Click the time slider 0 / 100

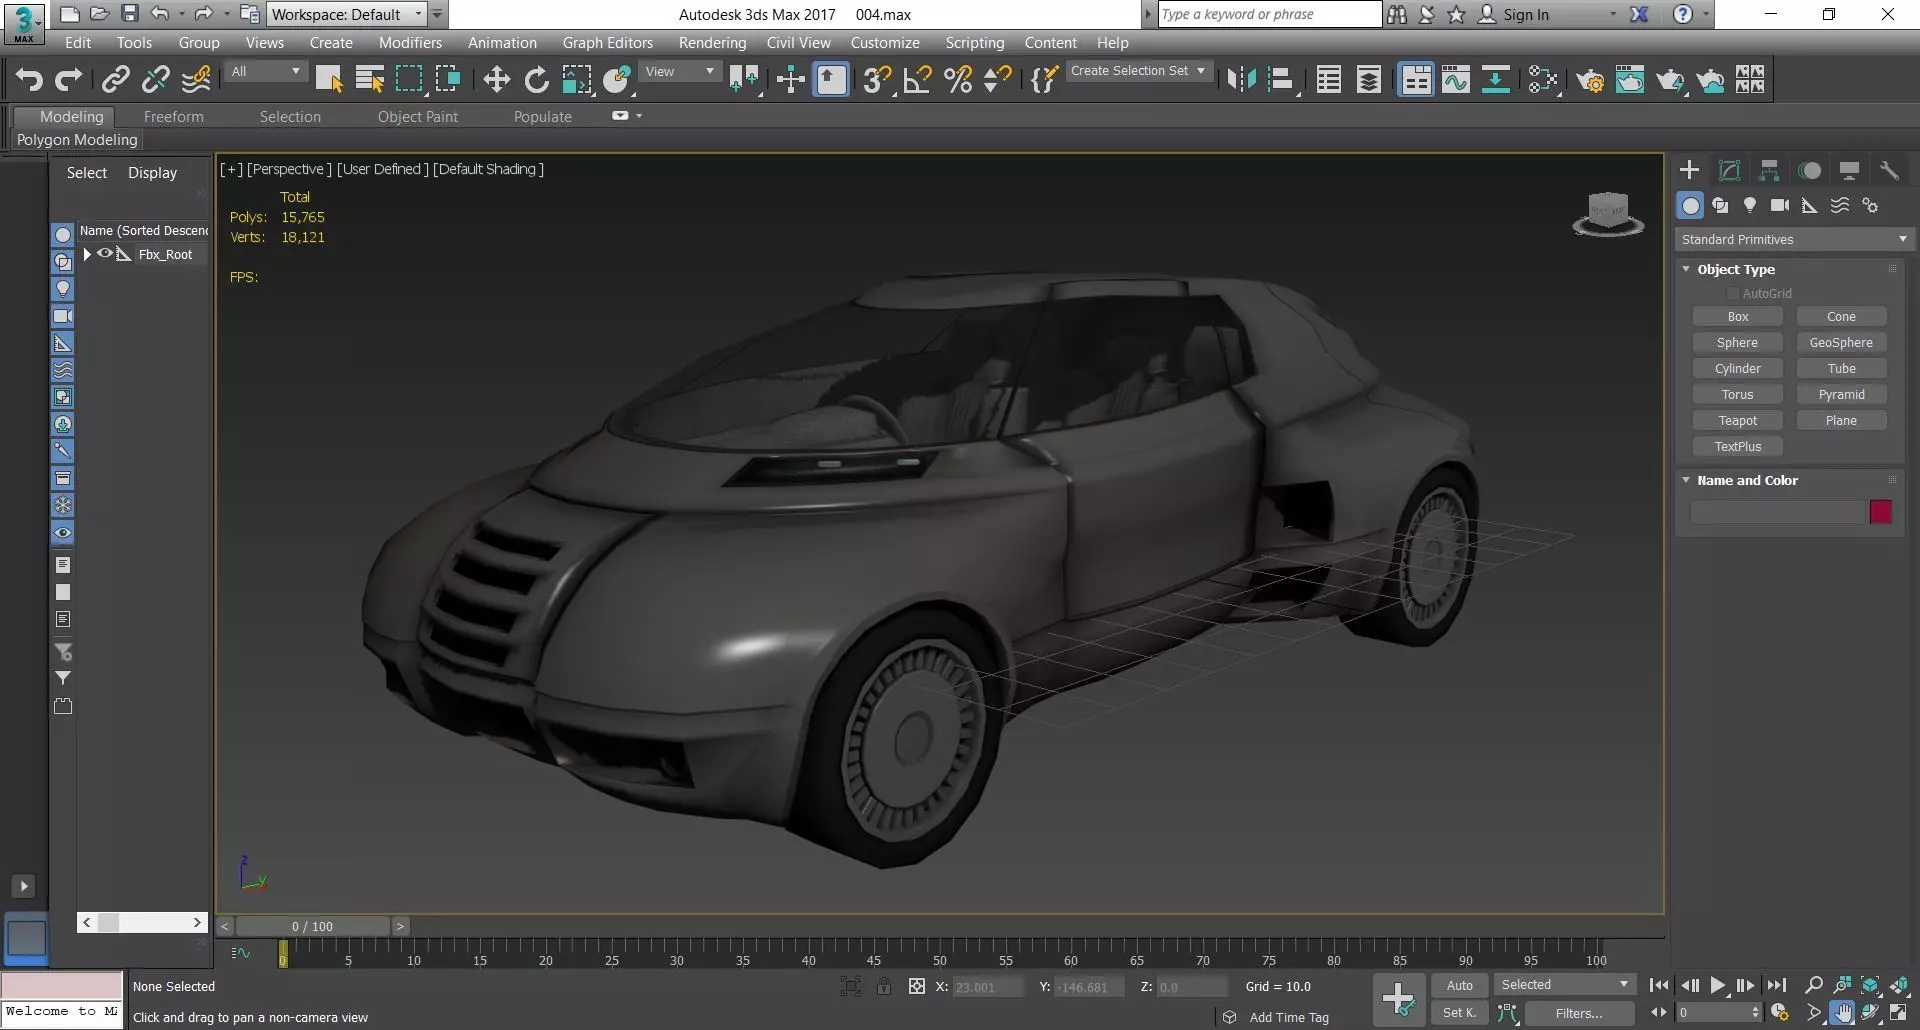(312, 926)
